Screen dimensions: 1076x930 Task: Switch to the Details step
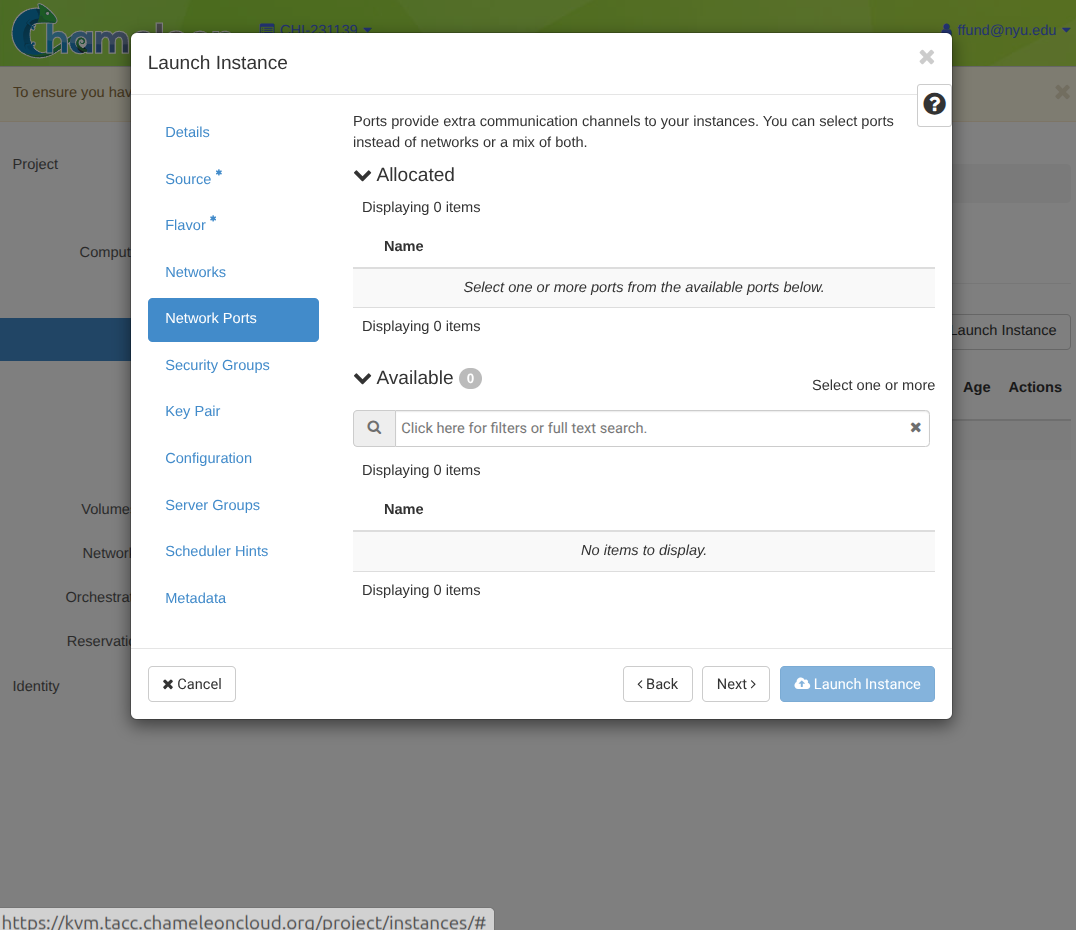(x=187, y=132)
